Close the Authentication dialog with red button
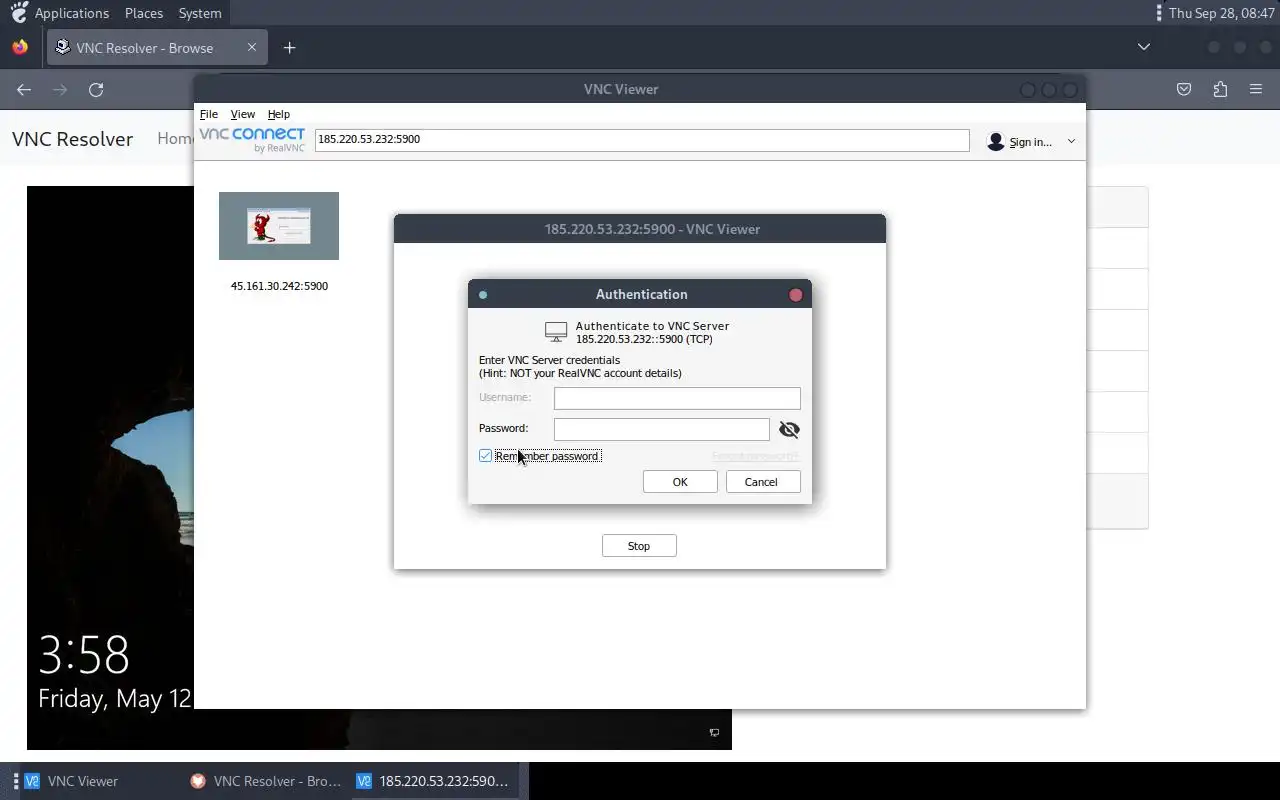 [796, 295]
